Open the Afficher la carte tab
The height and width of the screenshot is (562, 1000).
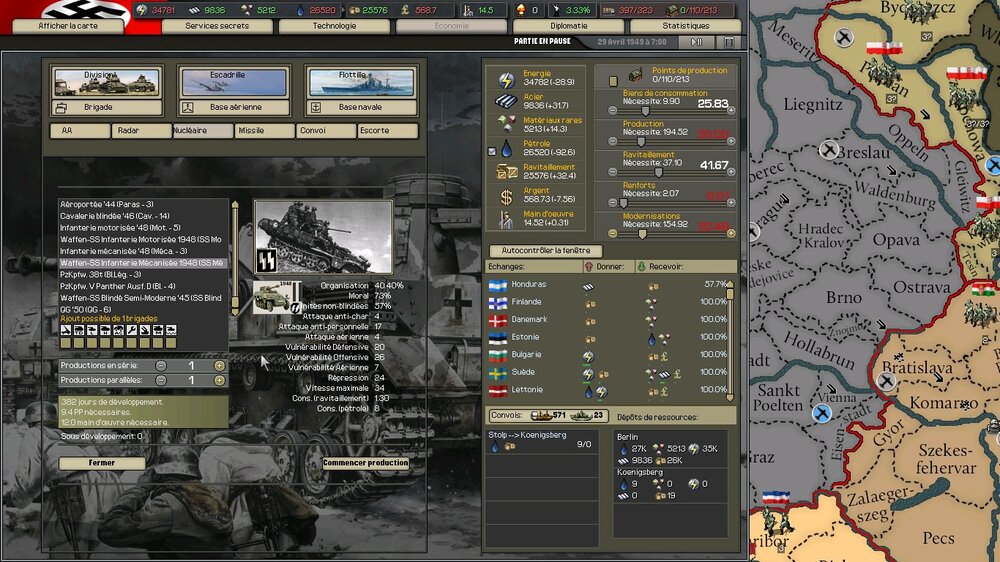click(68, 26)
